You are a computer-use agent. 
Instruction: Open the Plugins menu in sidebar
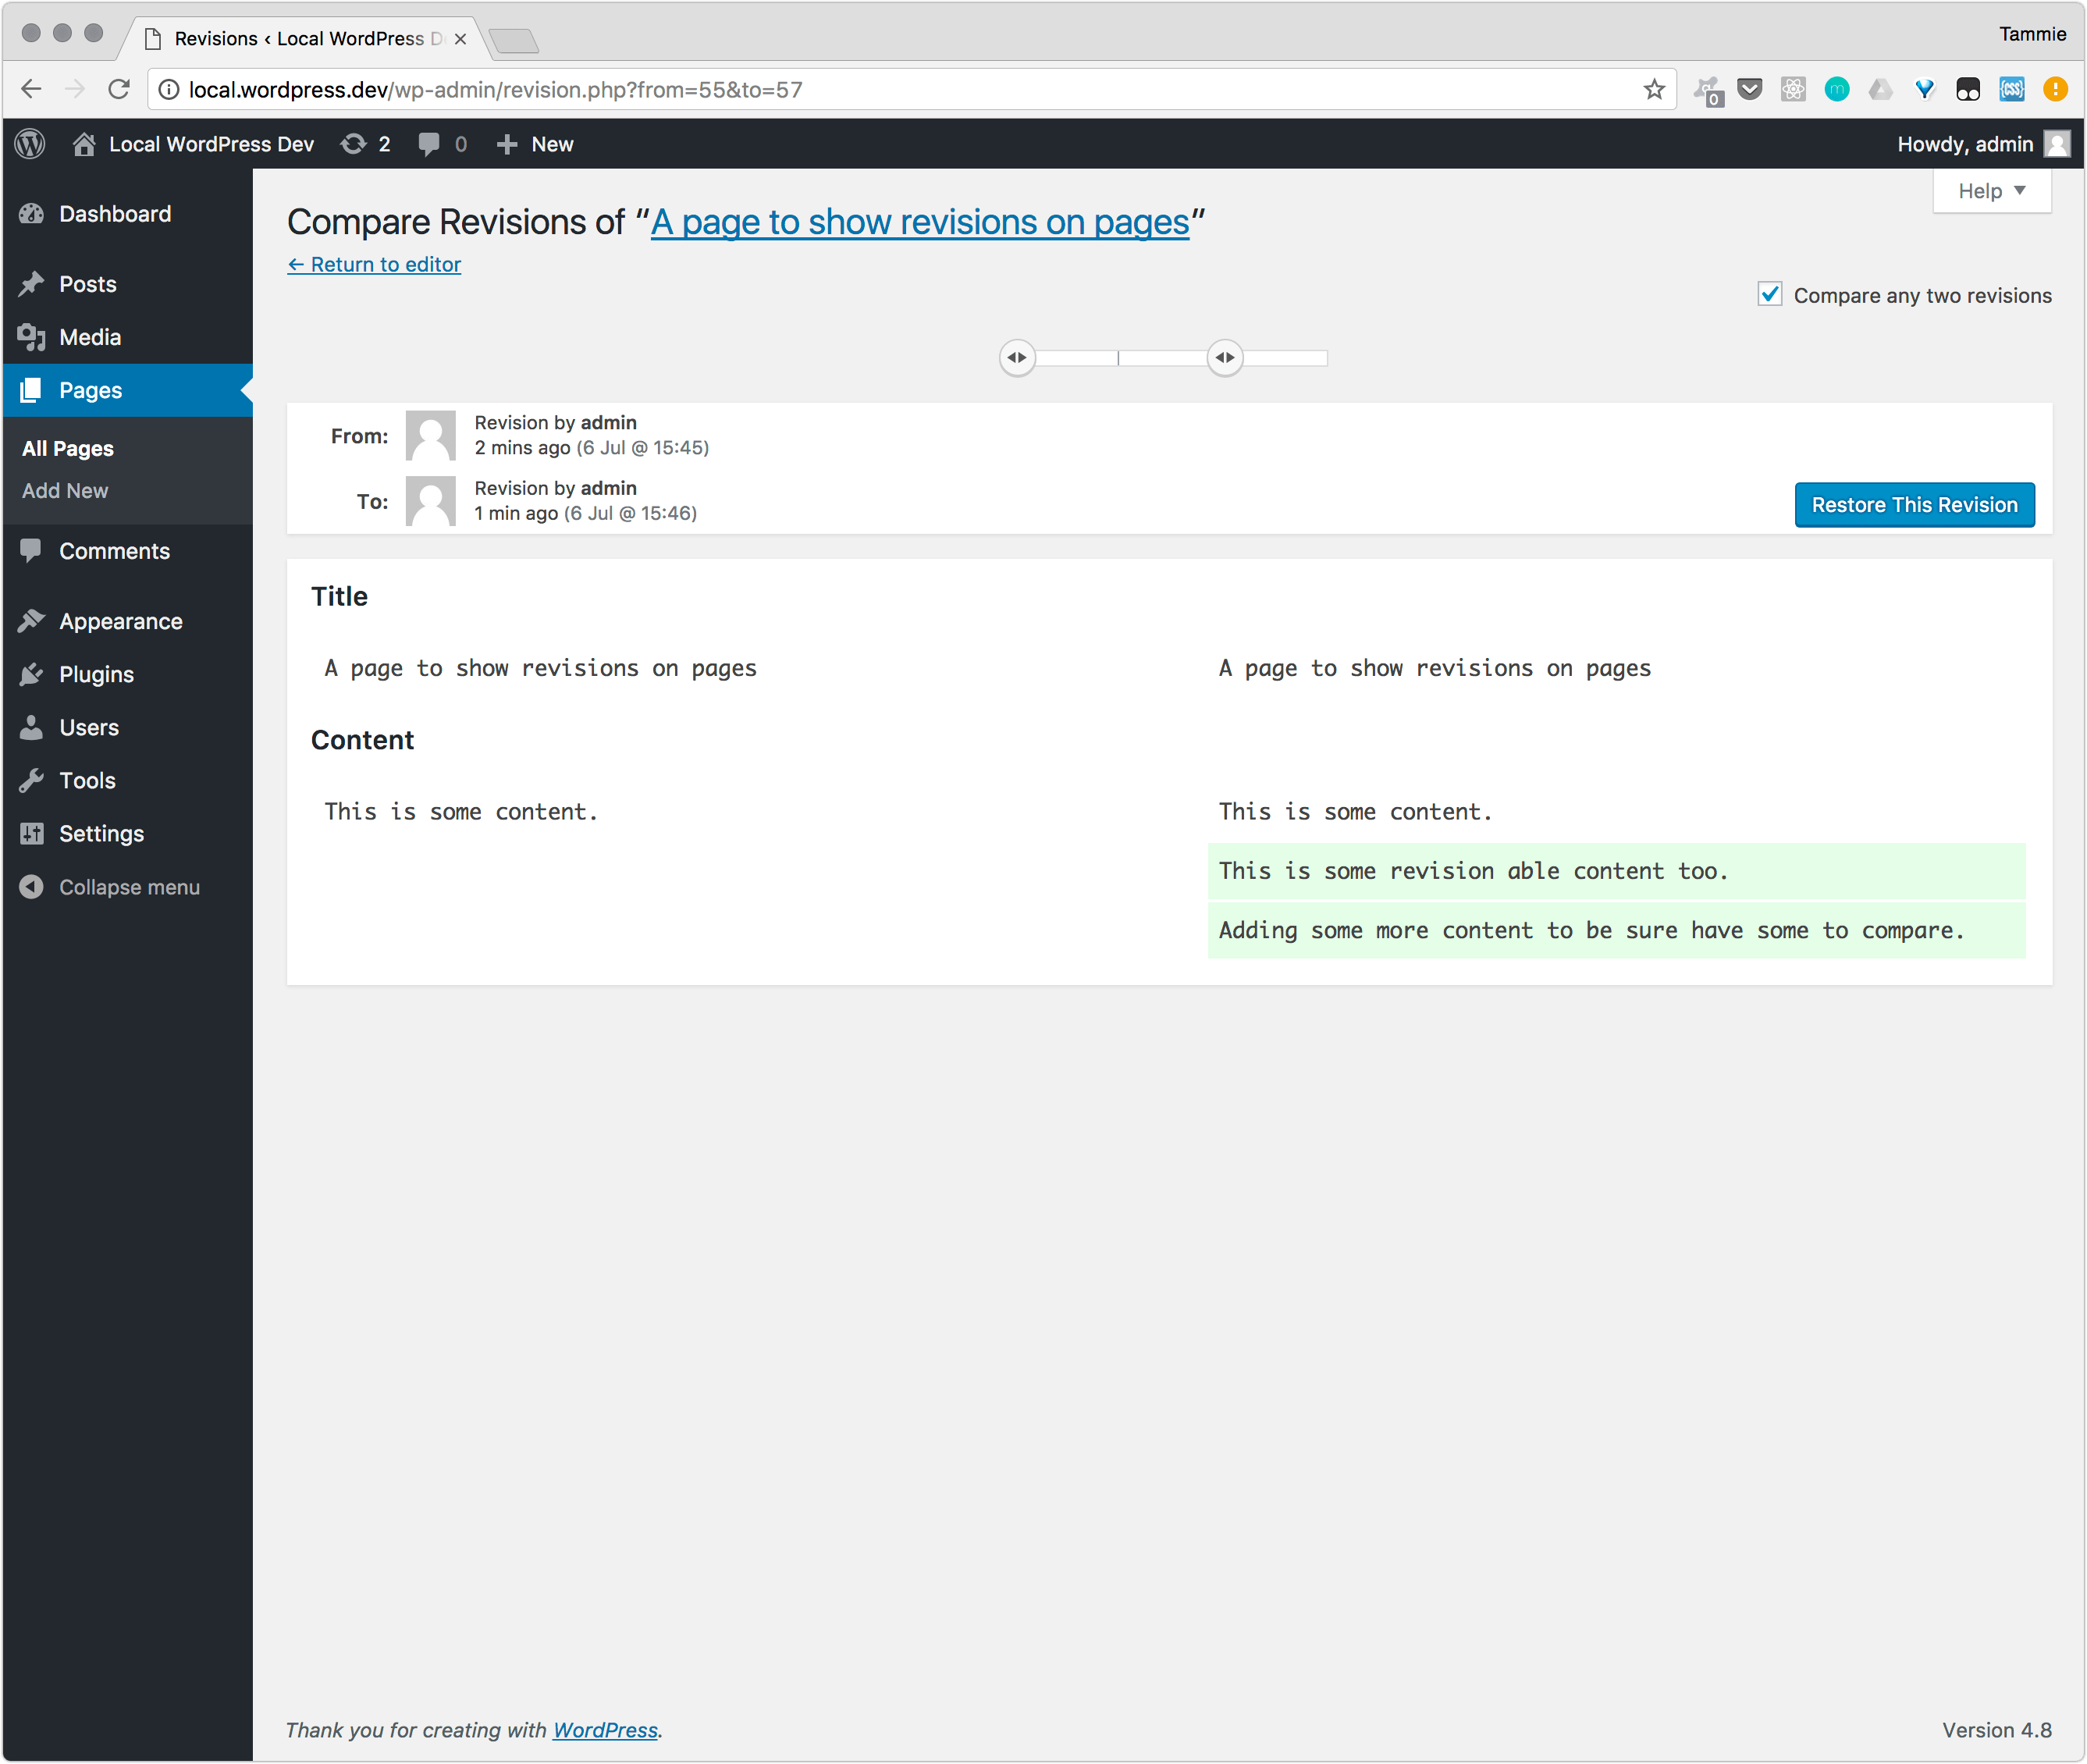96,674
